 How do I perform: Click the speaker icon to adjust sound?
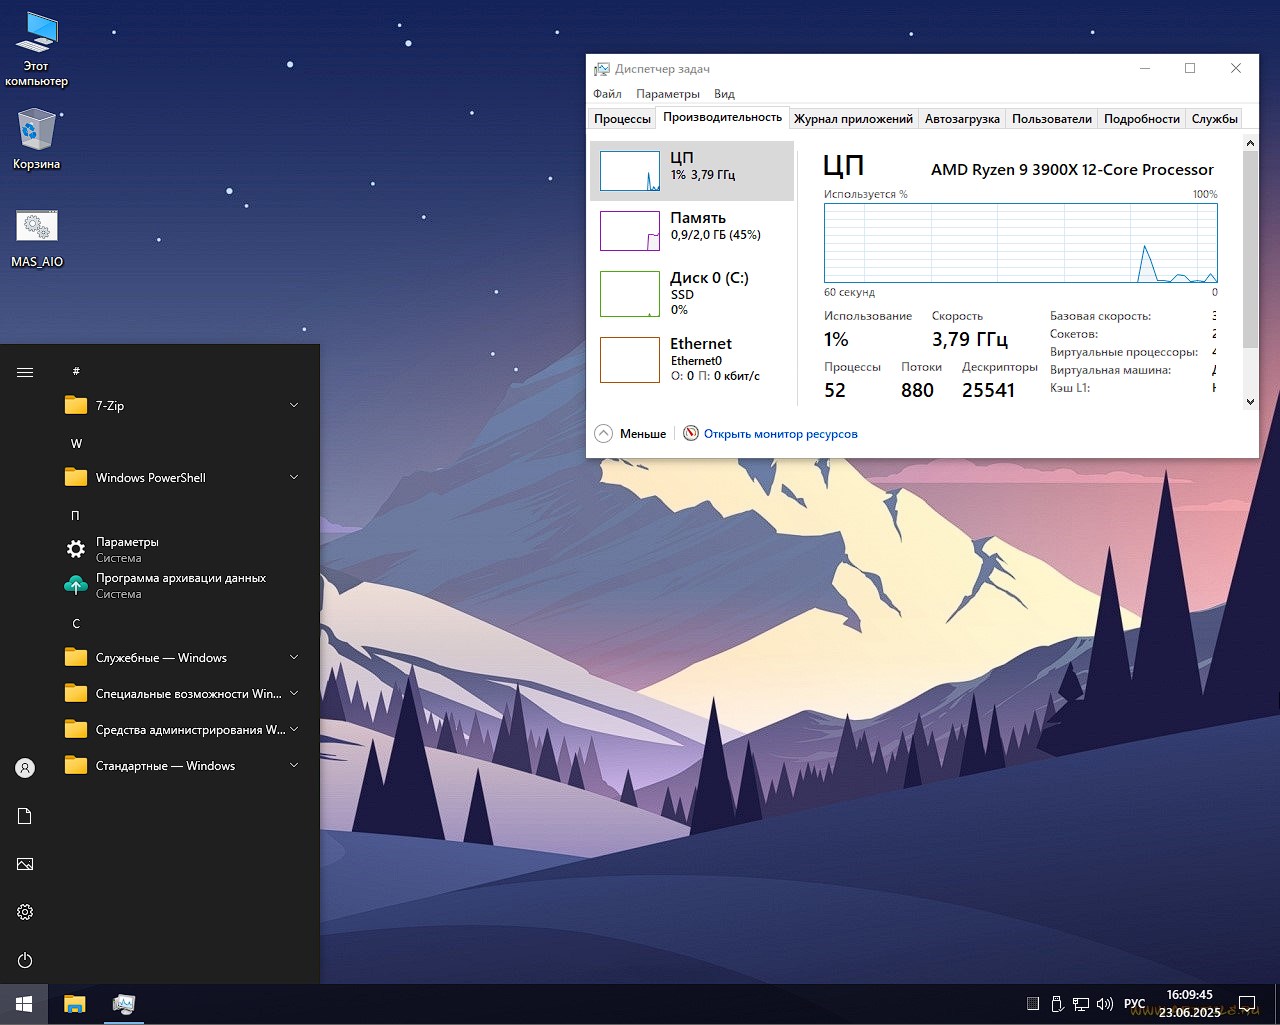1105,1004
